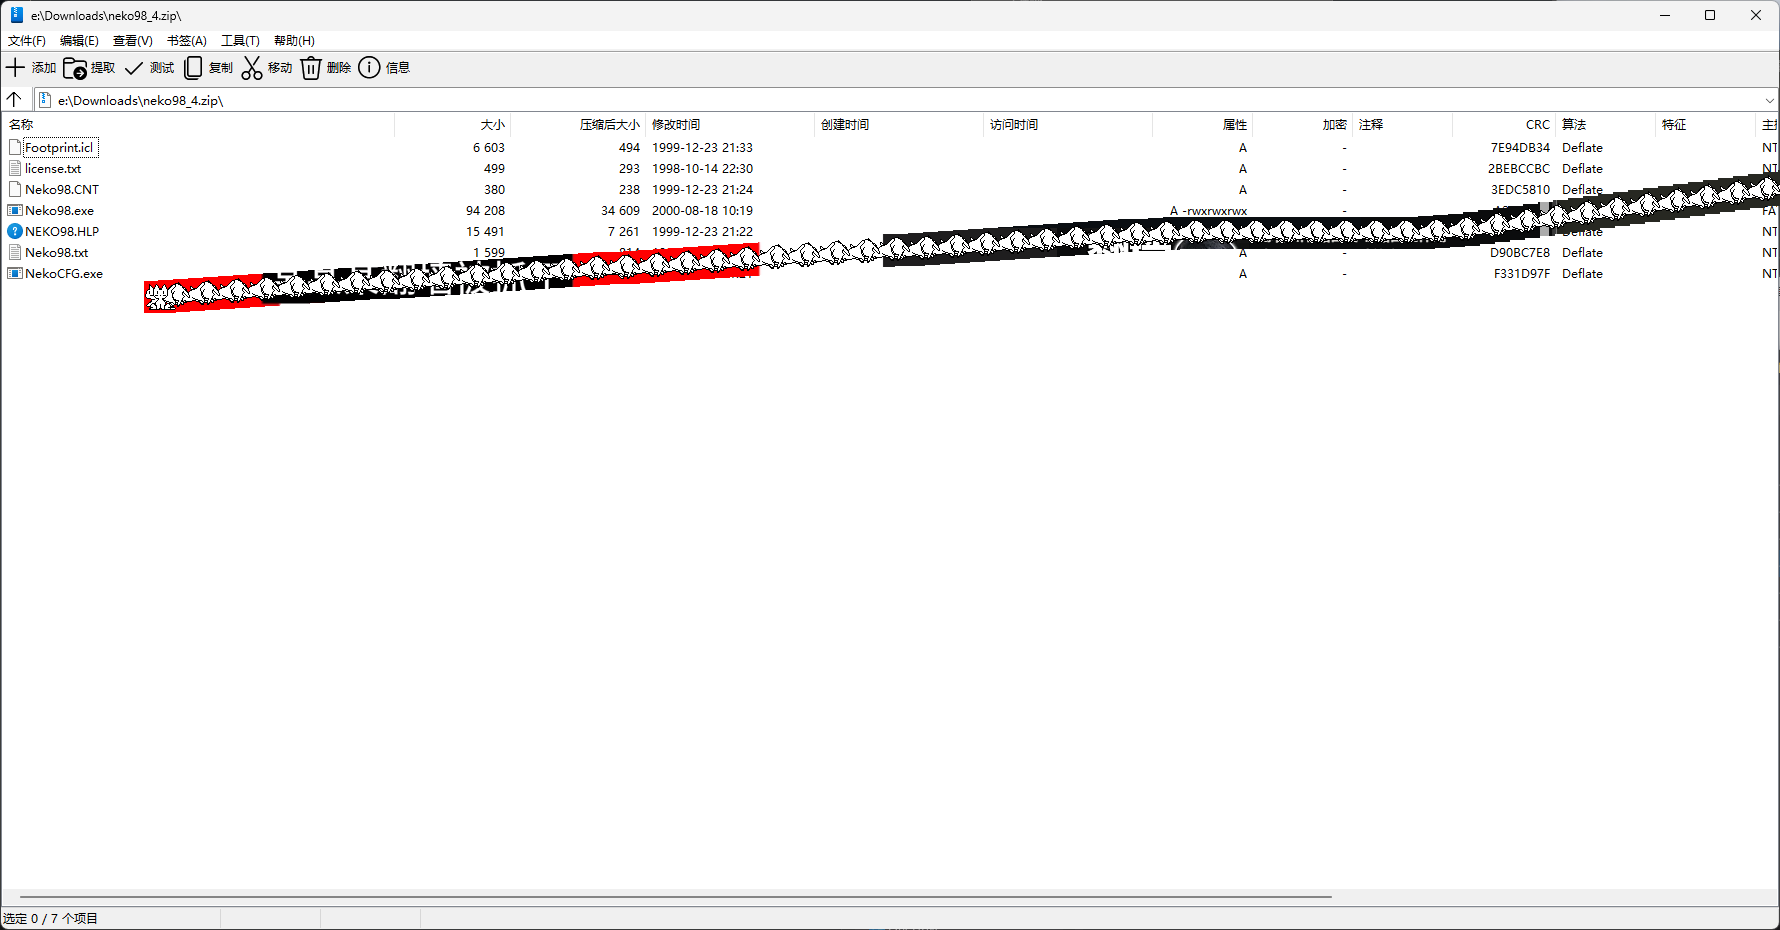
Task: Click the Add (添加) toolbar icon
Action: 16,68
